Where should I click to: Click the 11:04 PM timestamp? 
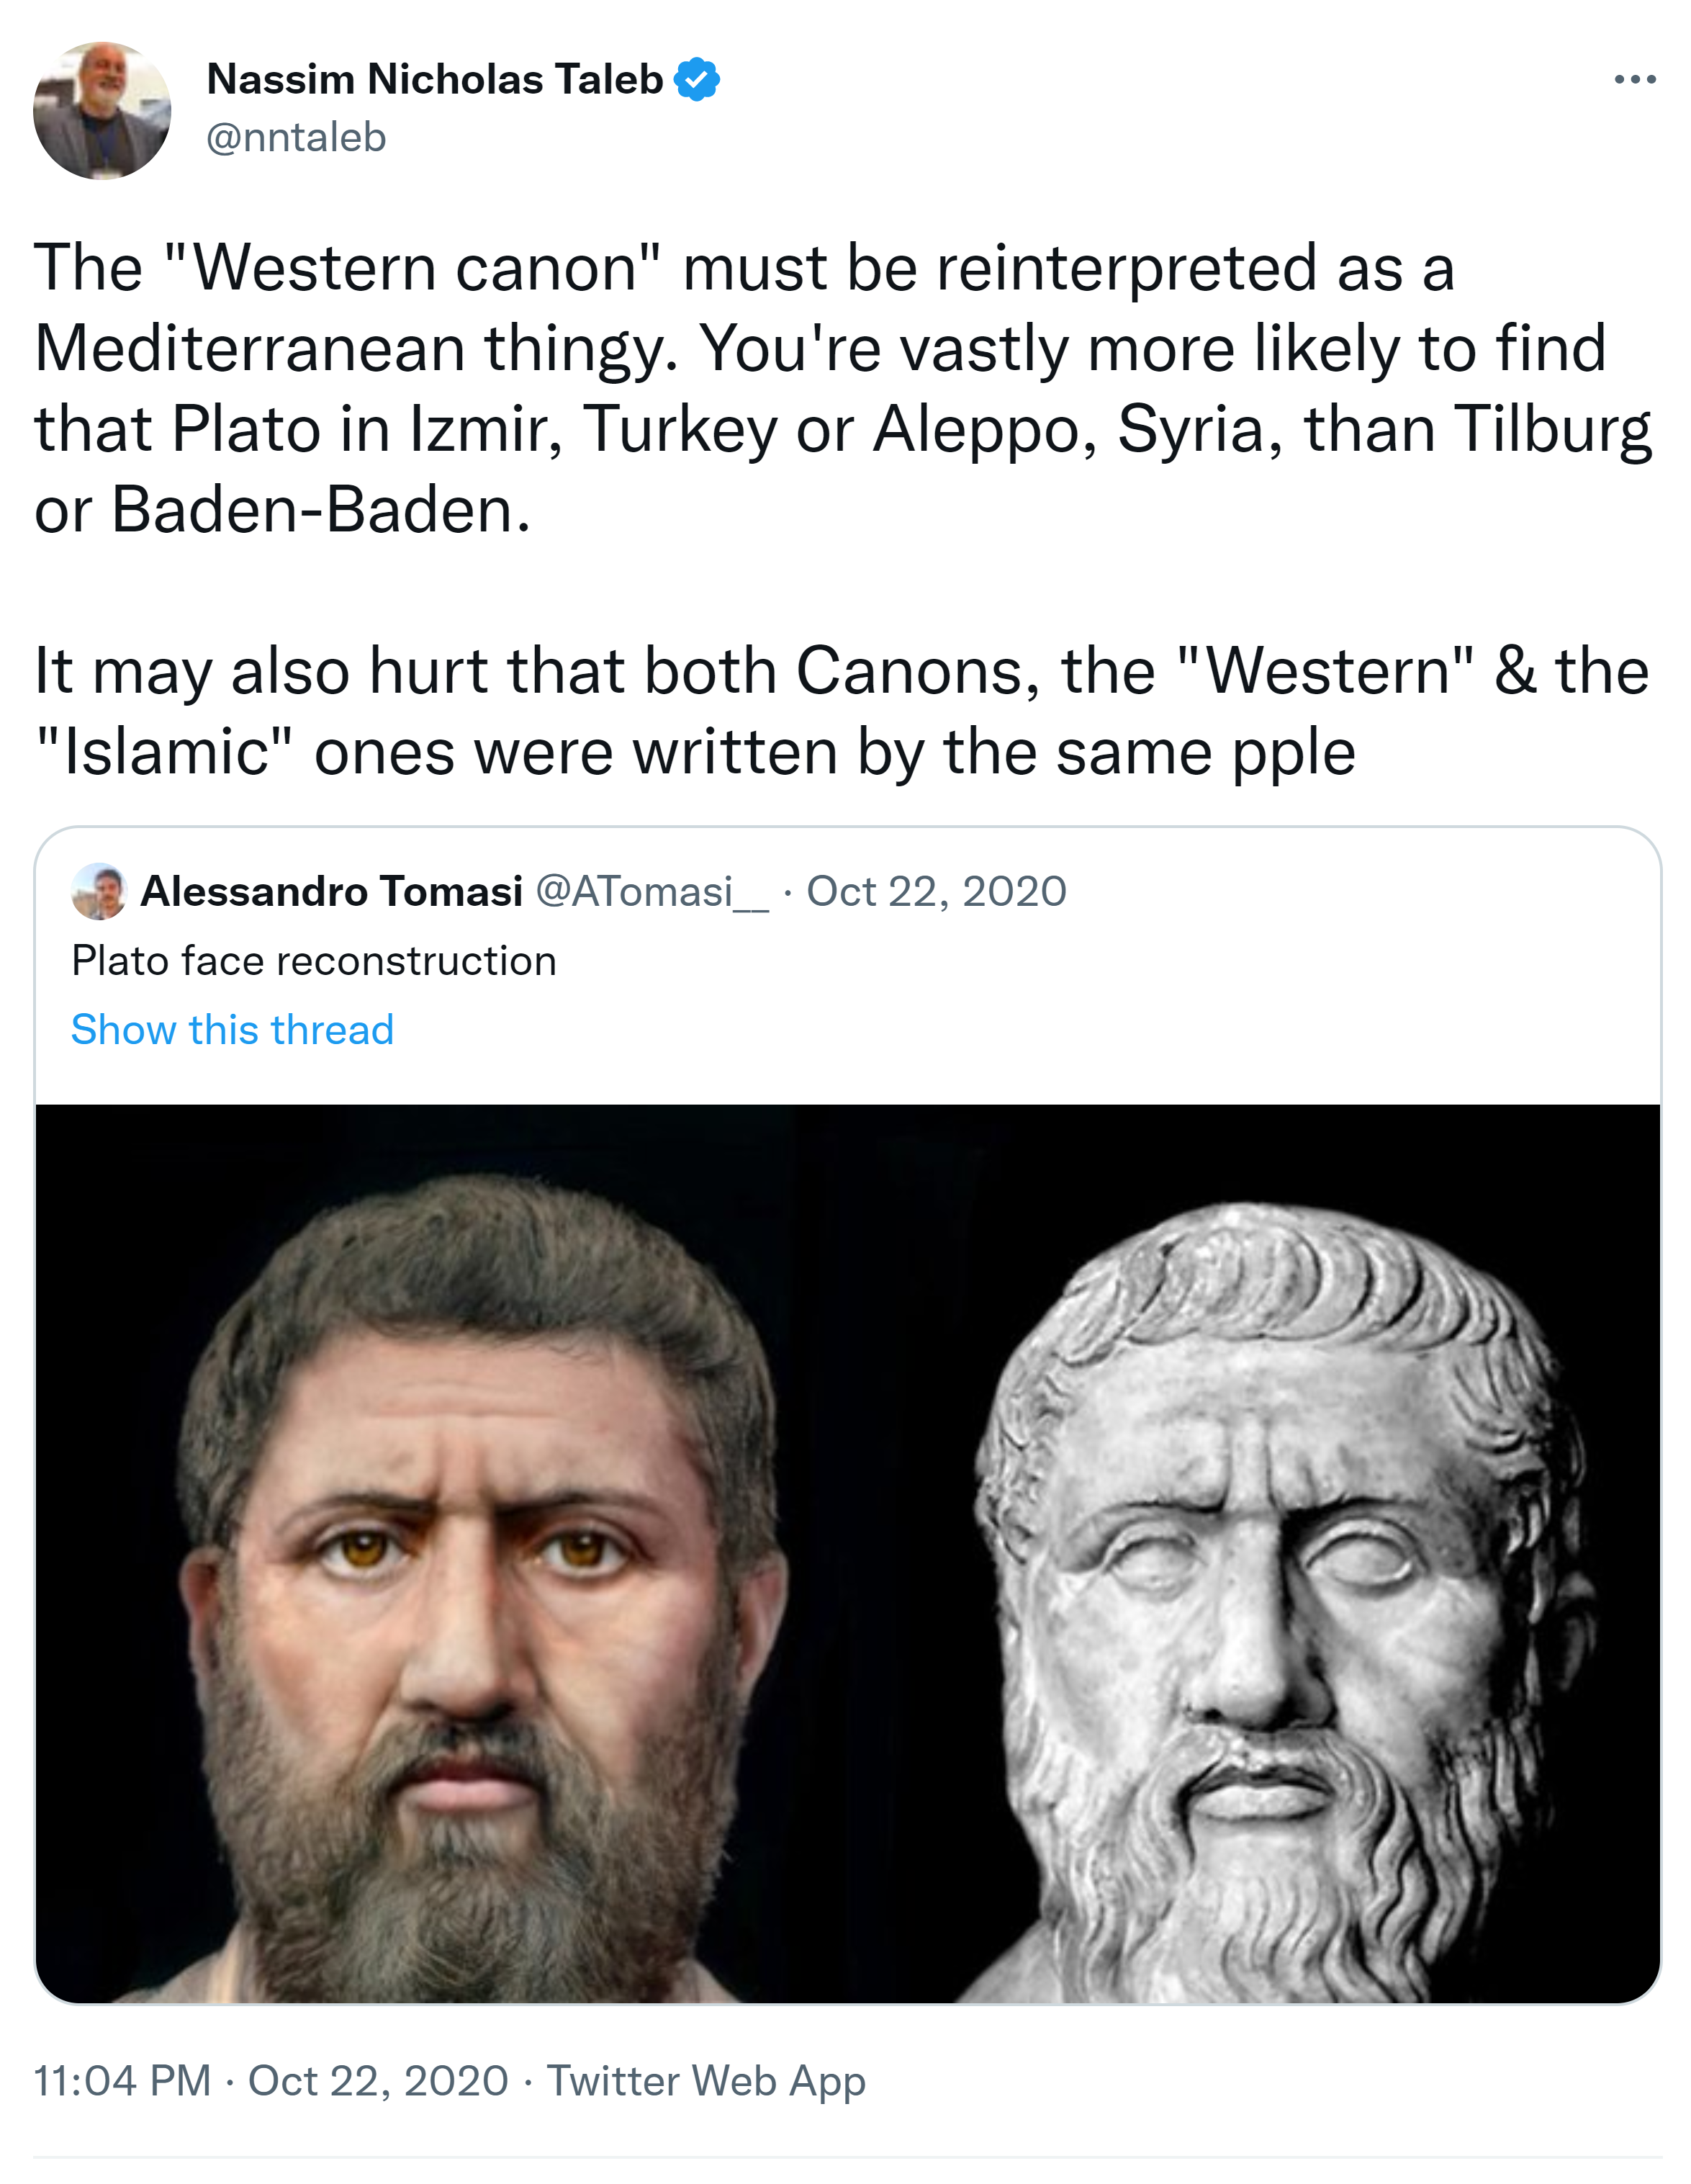tap(122, 2081)
